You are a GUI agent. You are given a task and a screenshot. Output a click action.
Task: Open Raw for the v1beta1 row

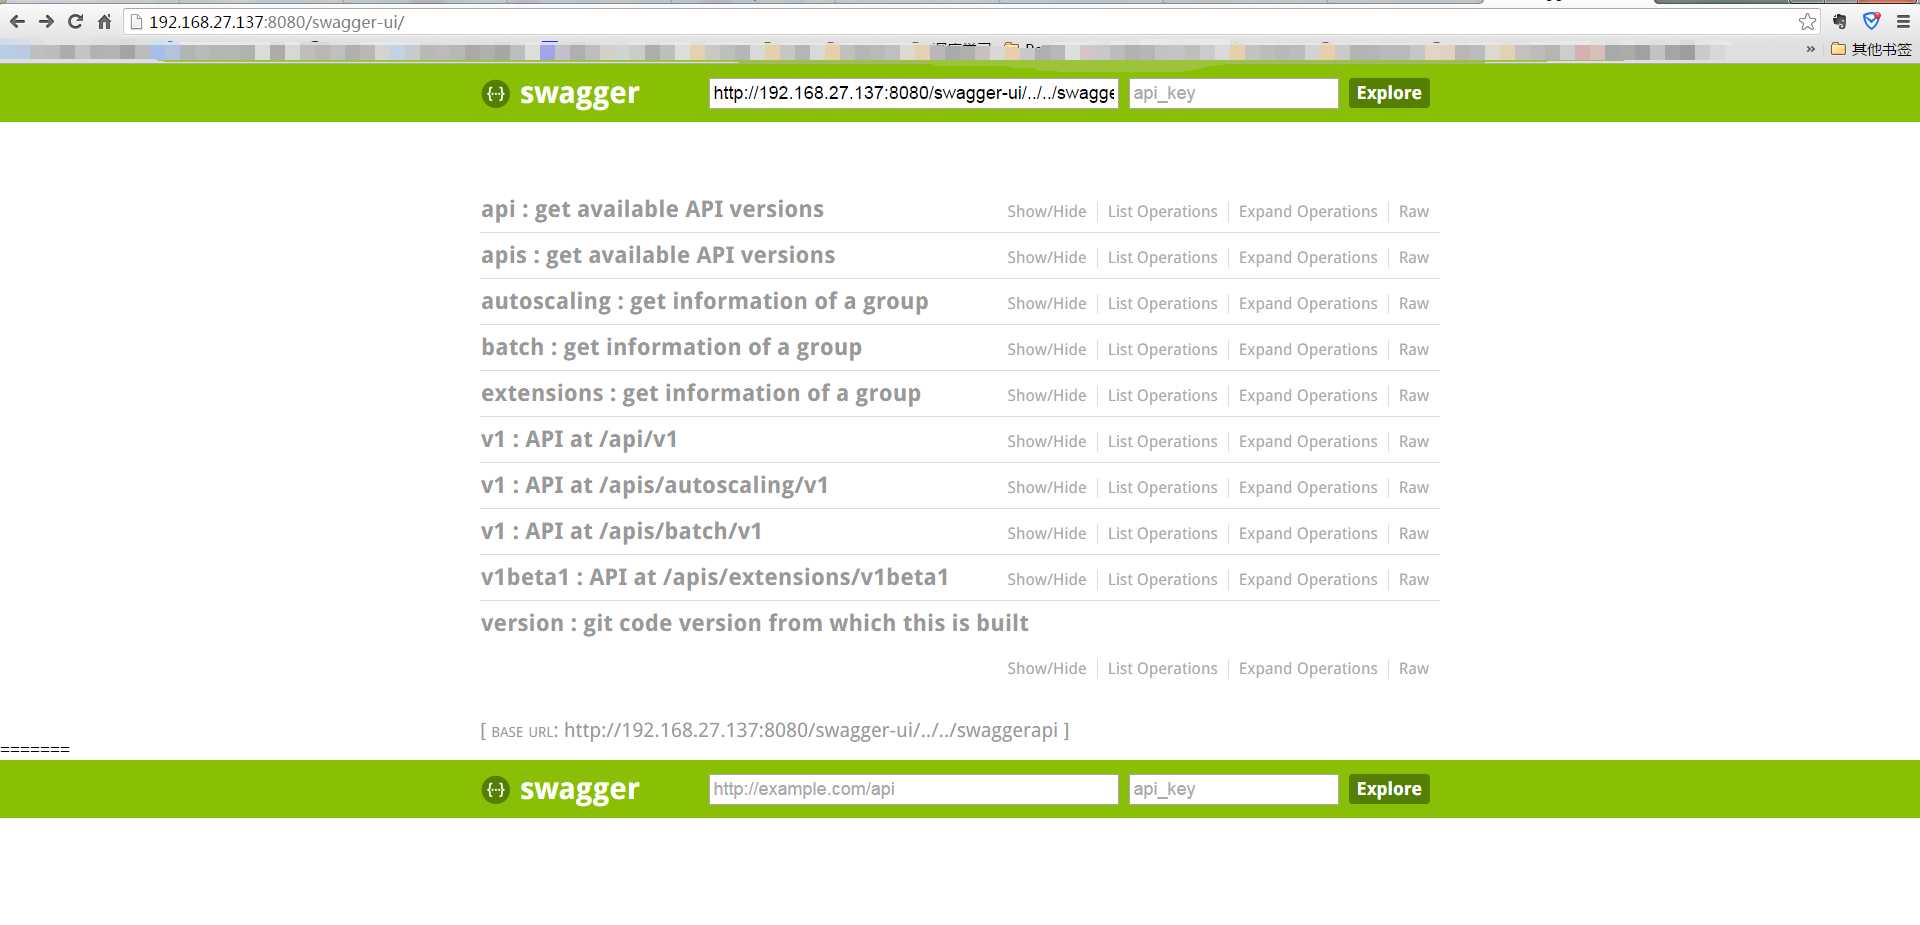coord(1414,579)
